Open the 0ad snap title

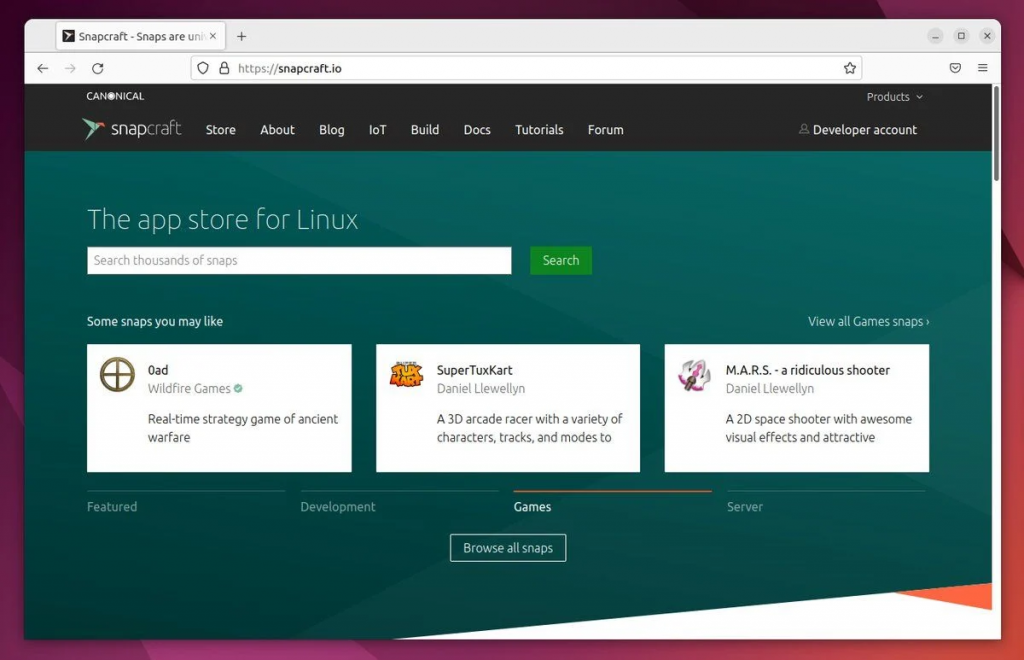158,370
